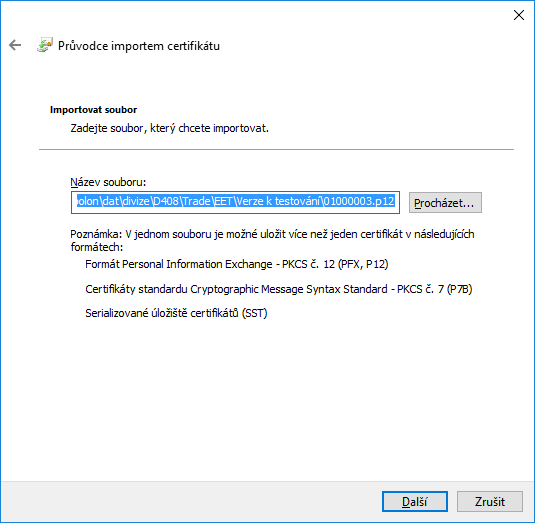The height and width of the screenshot is (523, 535).
Task: Close the certificate import dialog
Action: 519,15
